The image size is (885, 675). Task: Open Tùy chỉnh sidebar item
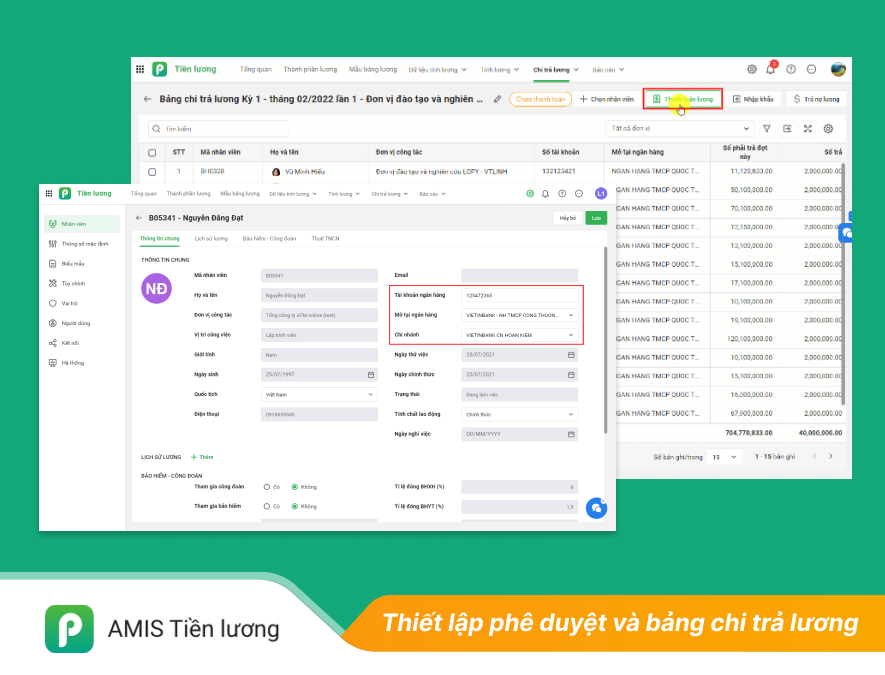(x=82, y=283)
